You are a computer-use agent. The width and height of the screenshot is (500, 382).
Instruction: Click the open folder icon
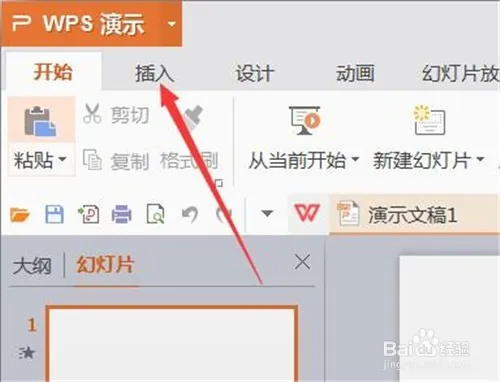coord(20,214)
